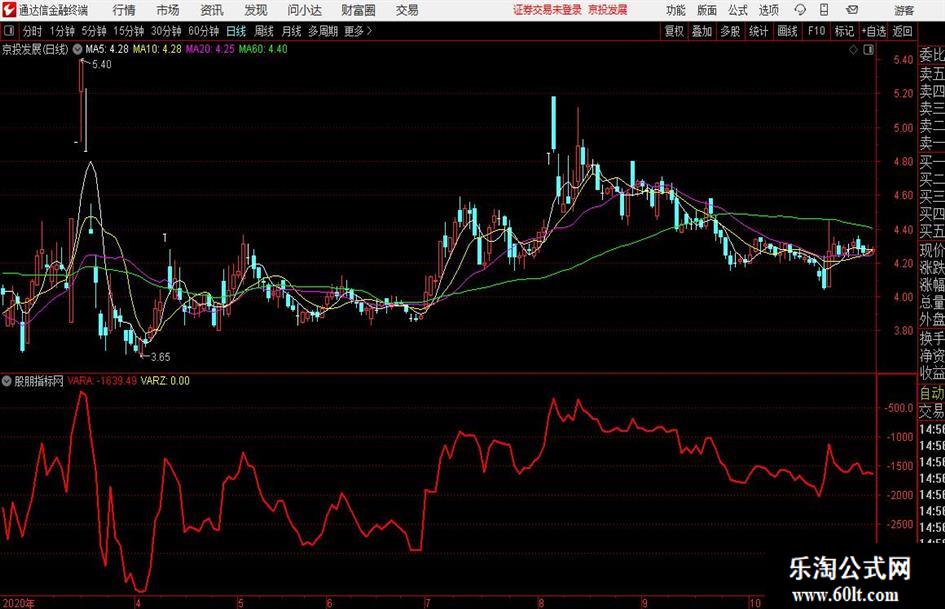The height and width of the screenshot is (609, 945).
Task: Click the 2020年 date label on time axis
Action: pyautogui.click(x=19, y=603)
